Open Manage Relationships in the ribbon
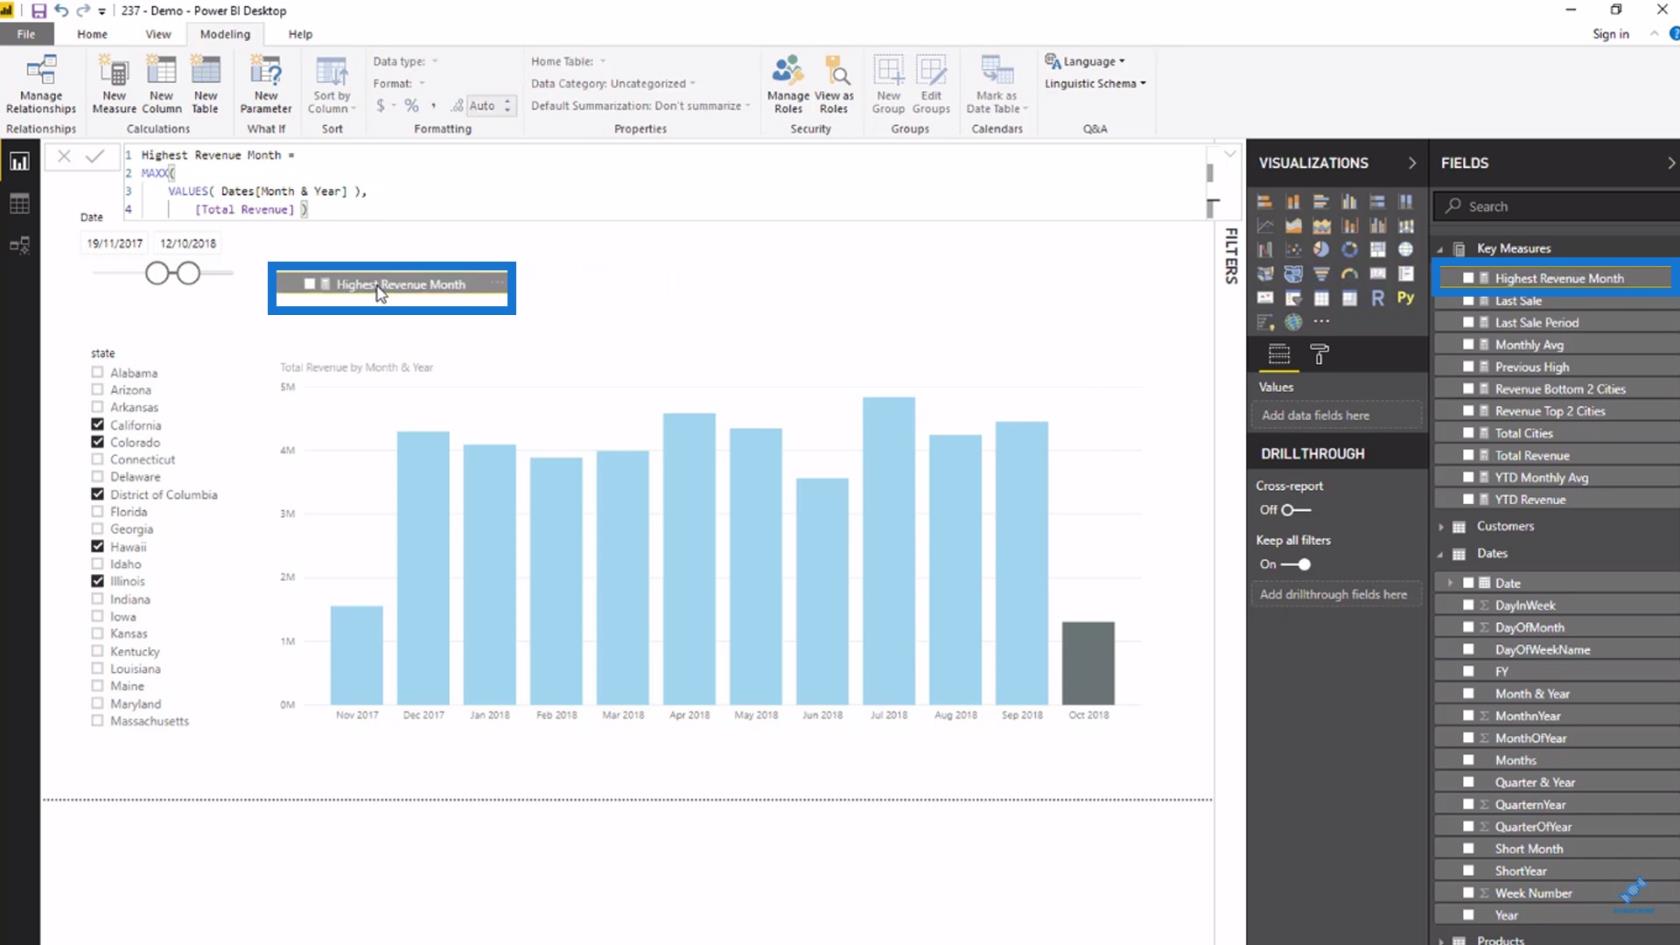The width and height of the screenshot is (1680, 945). [41, 85]
